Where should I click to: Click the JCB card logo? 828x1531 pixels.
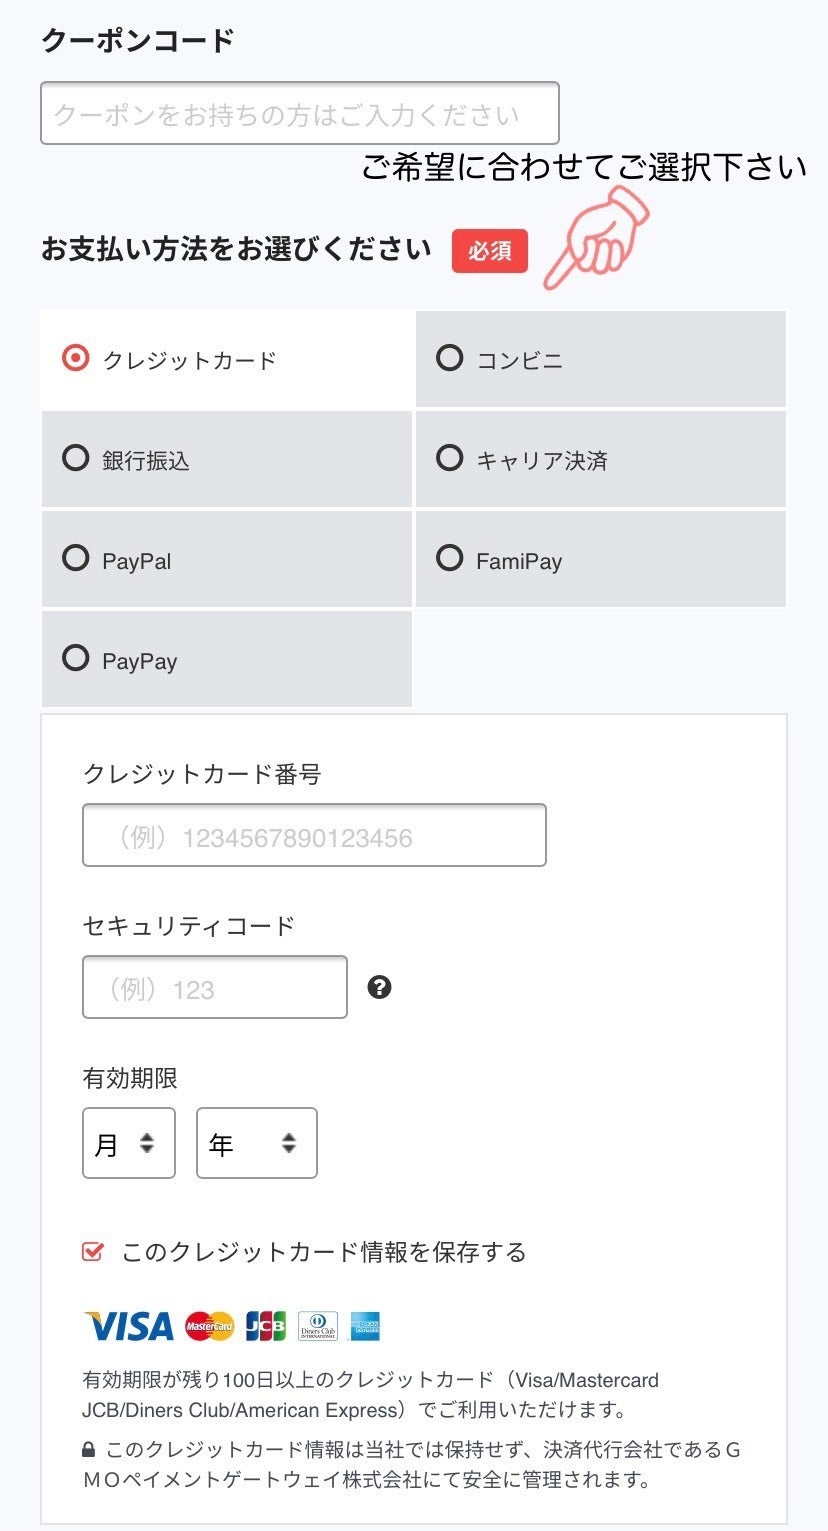(265, 1326)
